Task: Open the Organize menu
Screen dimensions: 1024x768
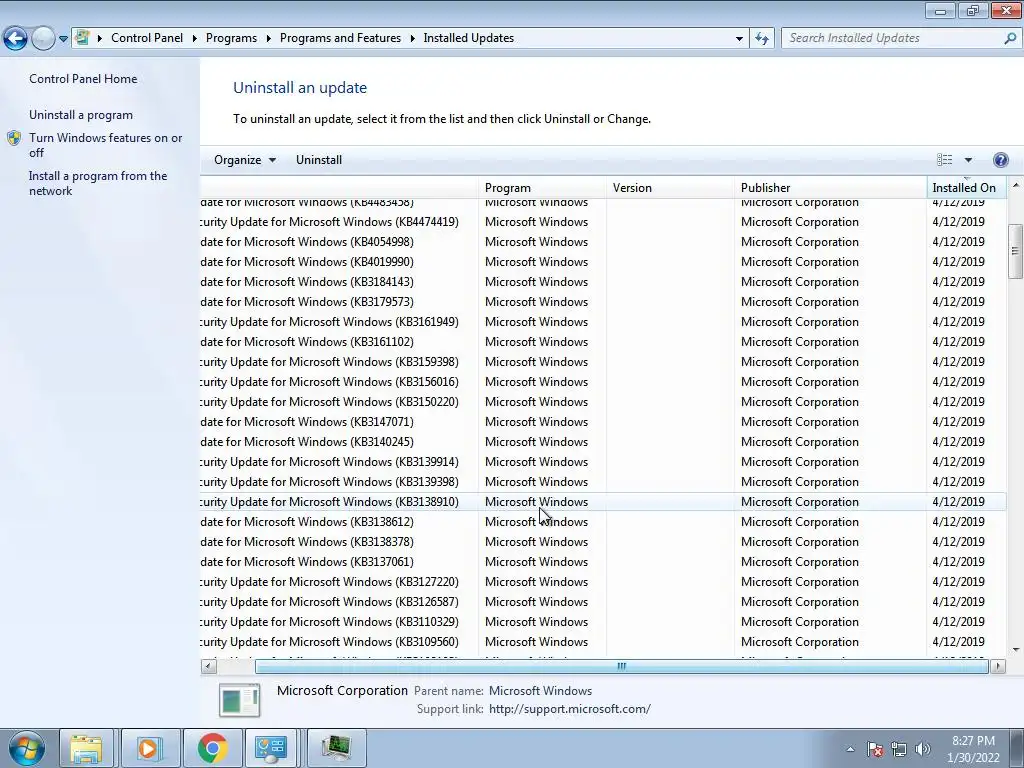Action: click(245, 160)
